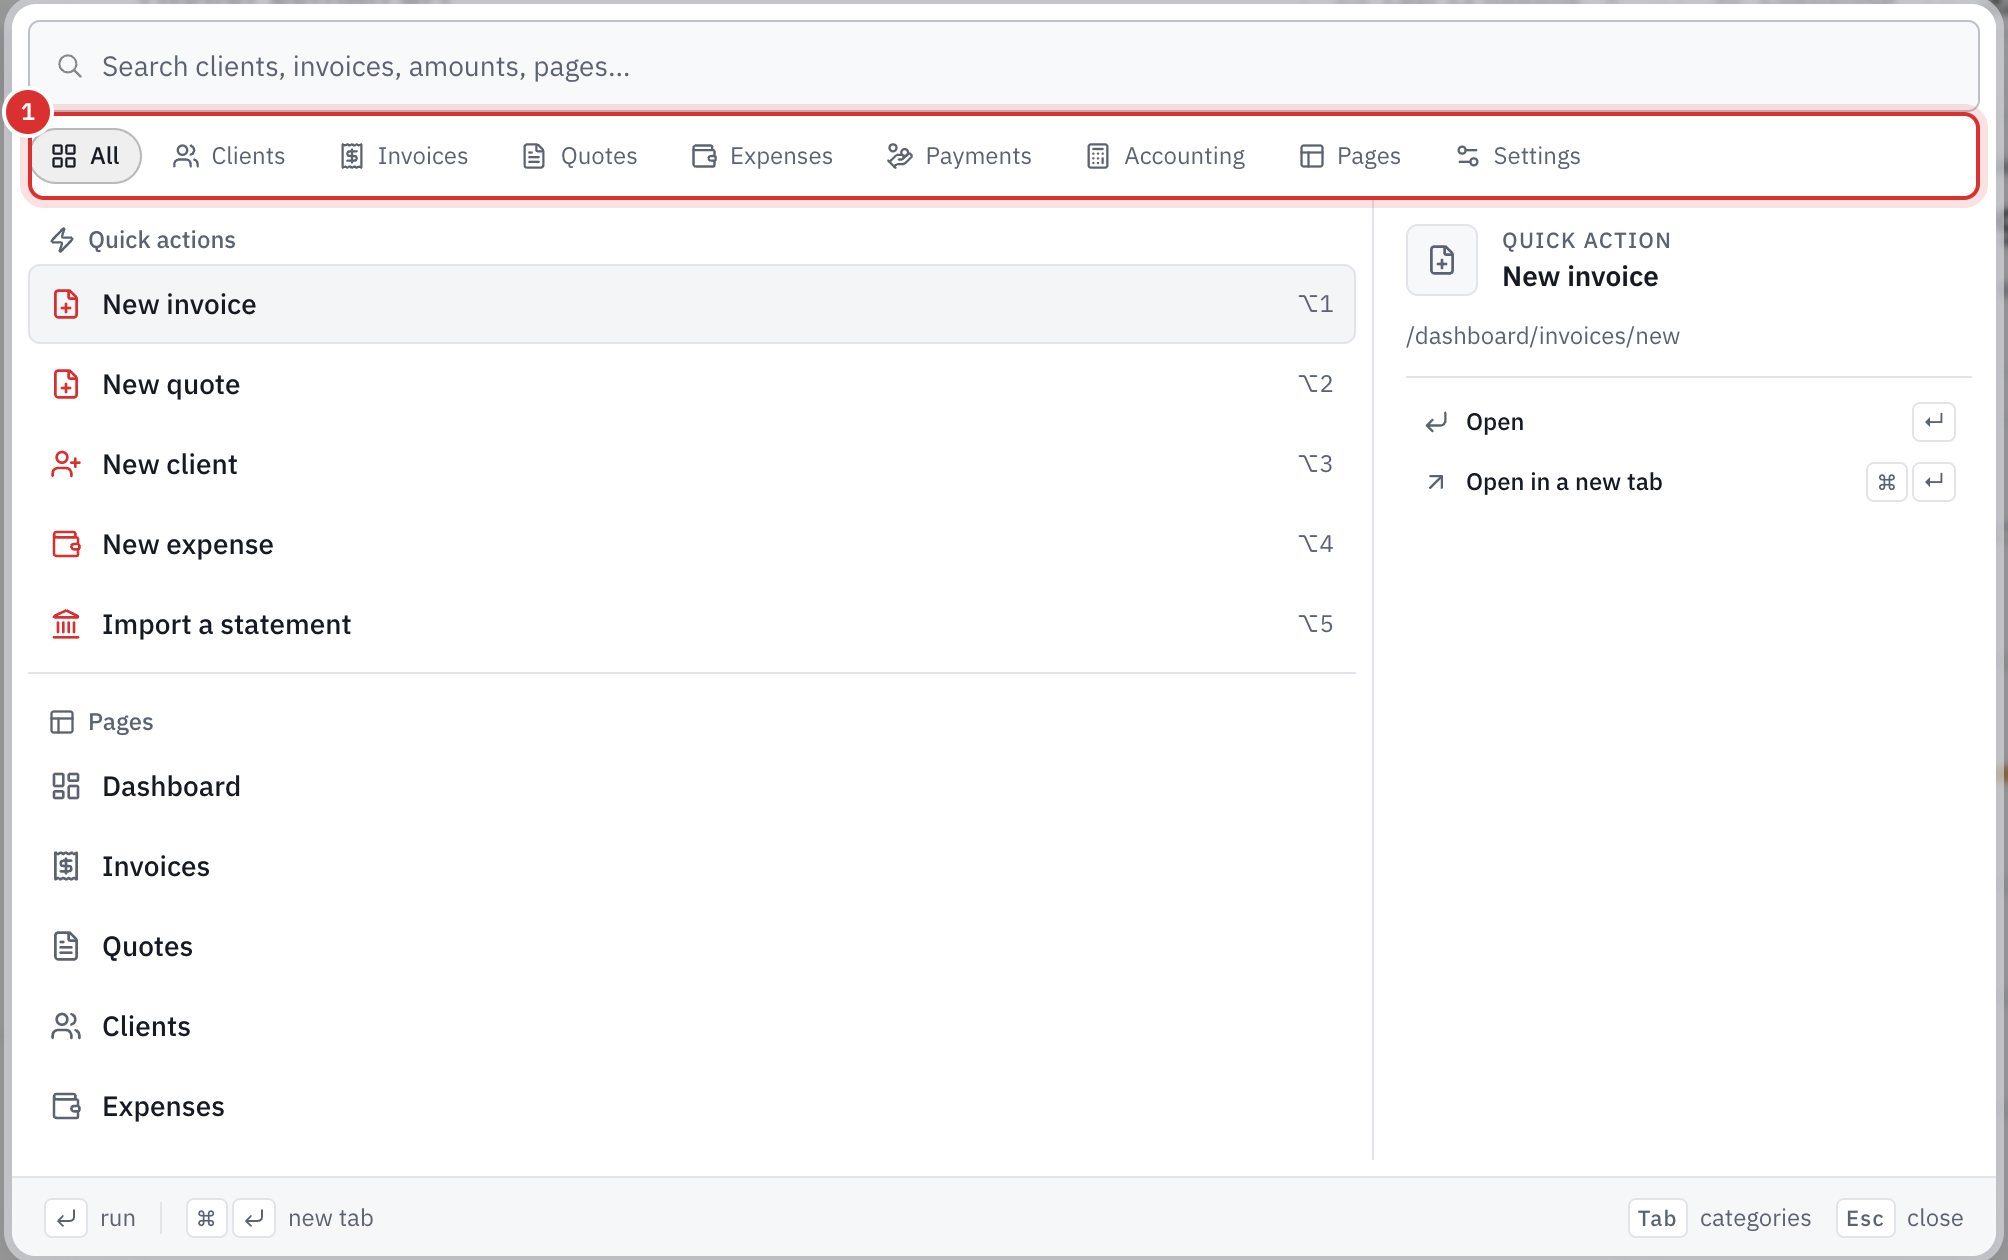2008x1260 pixels.
Task: Click the Open in a new tab arrow icon
Action: tap(1436, 482)
